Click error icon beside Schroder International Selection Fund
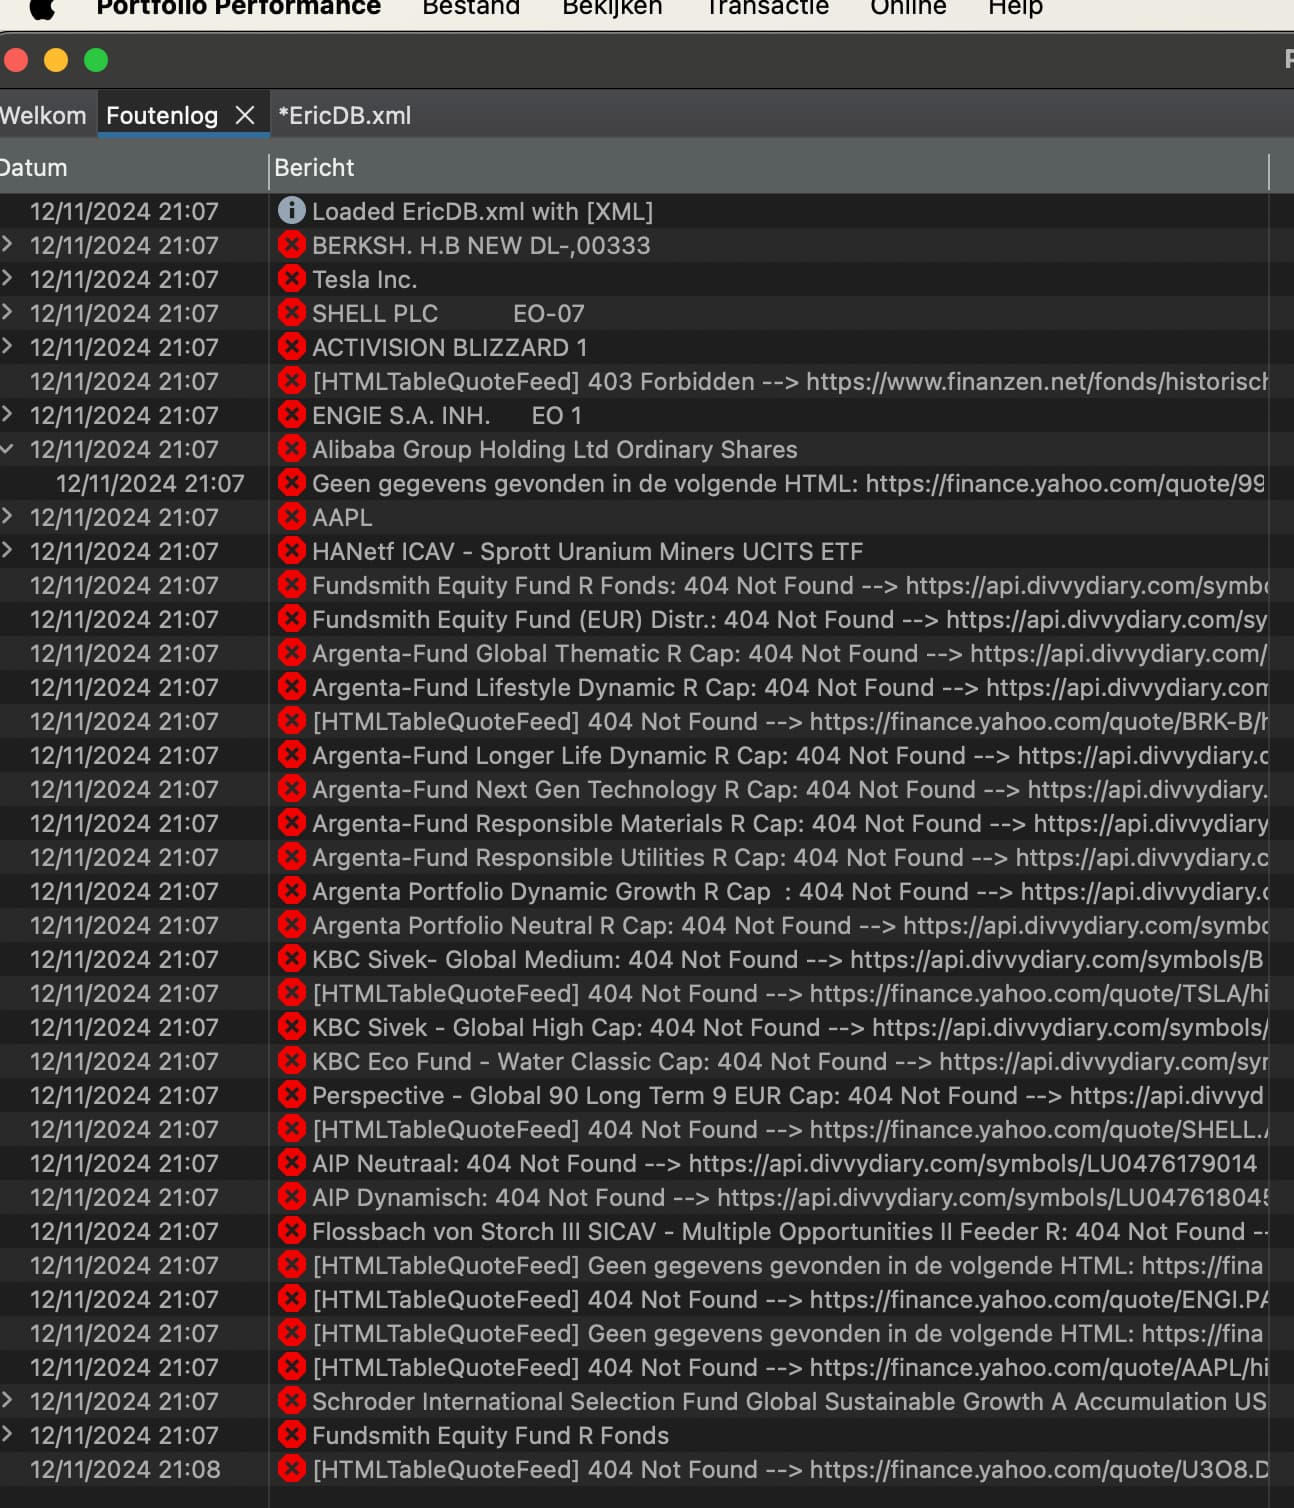 click(x=291, y=1400)
